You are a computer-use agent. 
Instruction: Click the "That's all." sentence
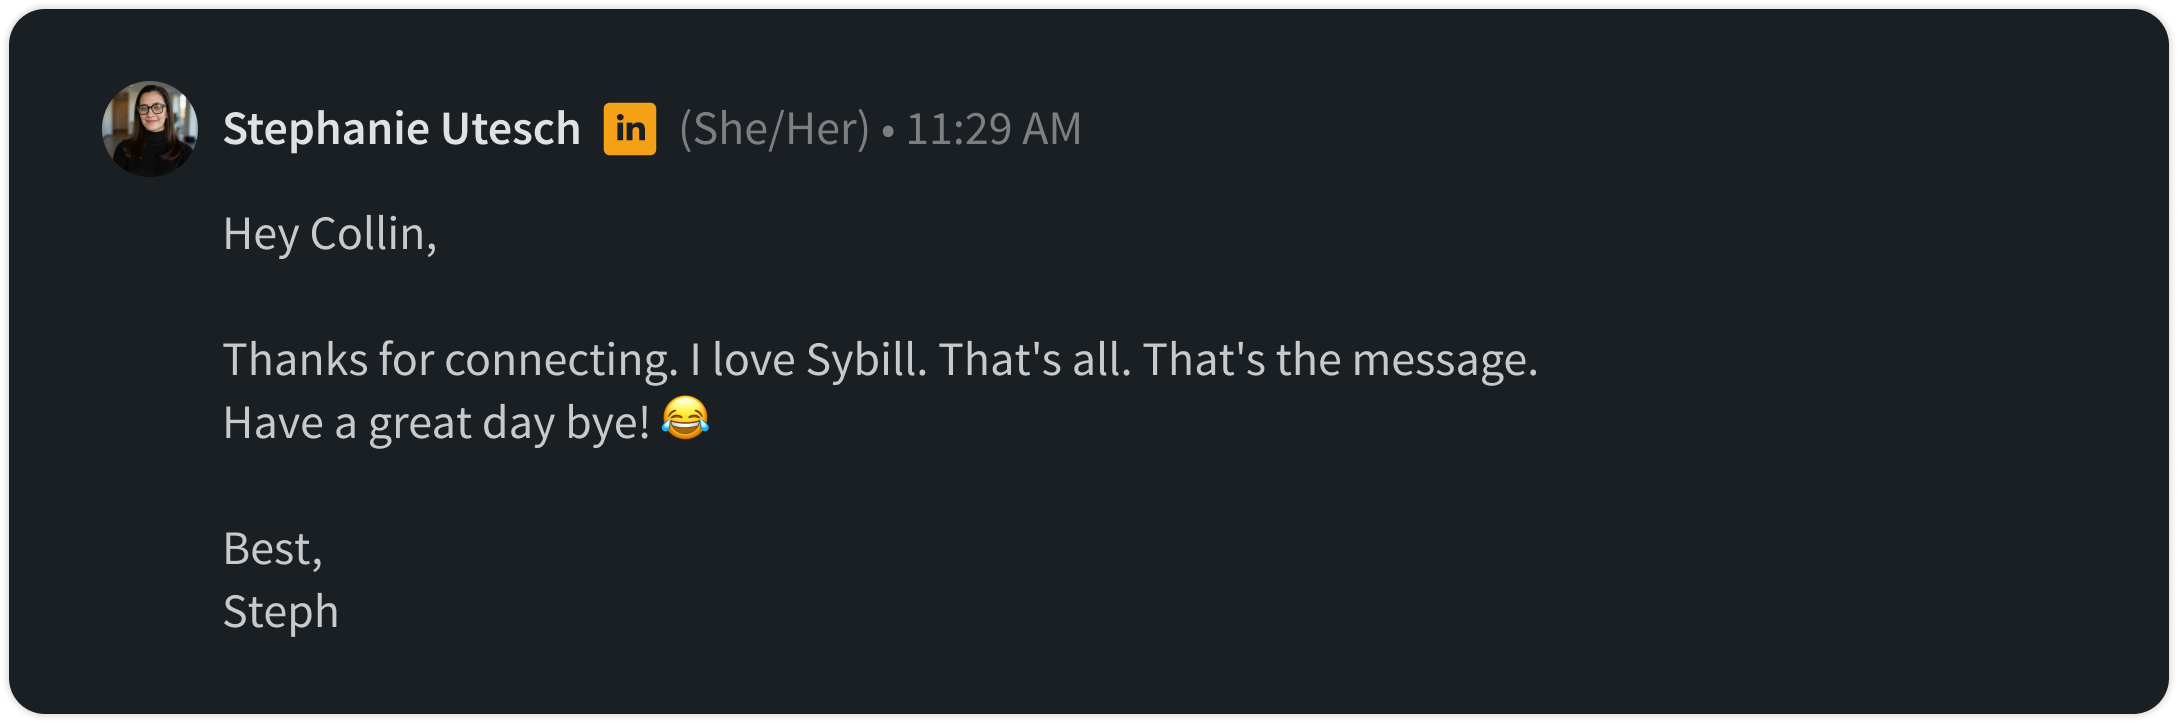point(1035,360)
